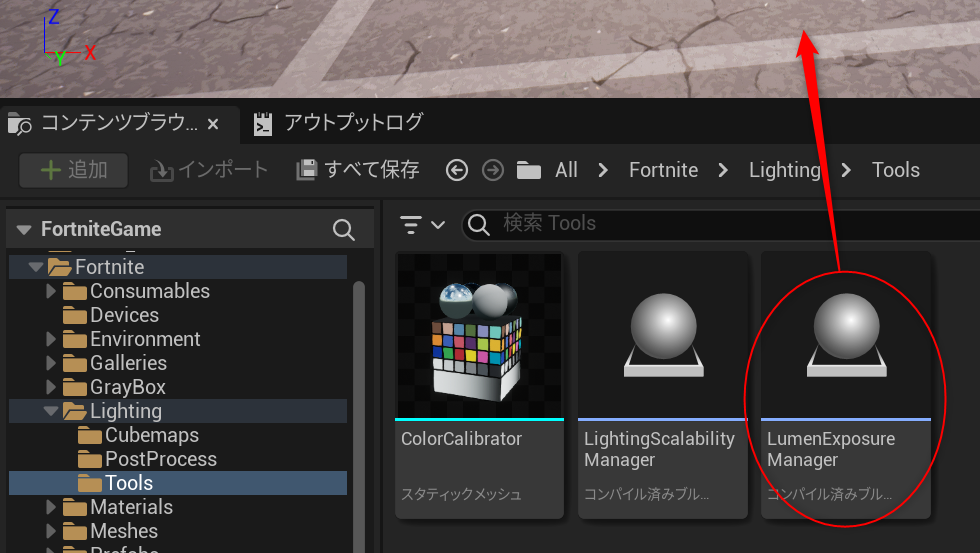Select the LightingScalabilityManager asset thumbnail
Viewport: 980px width, 553px height.
click(663, 336)
